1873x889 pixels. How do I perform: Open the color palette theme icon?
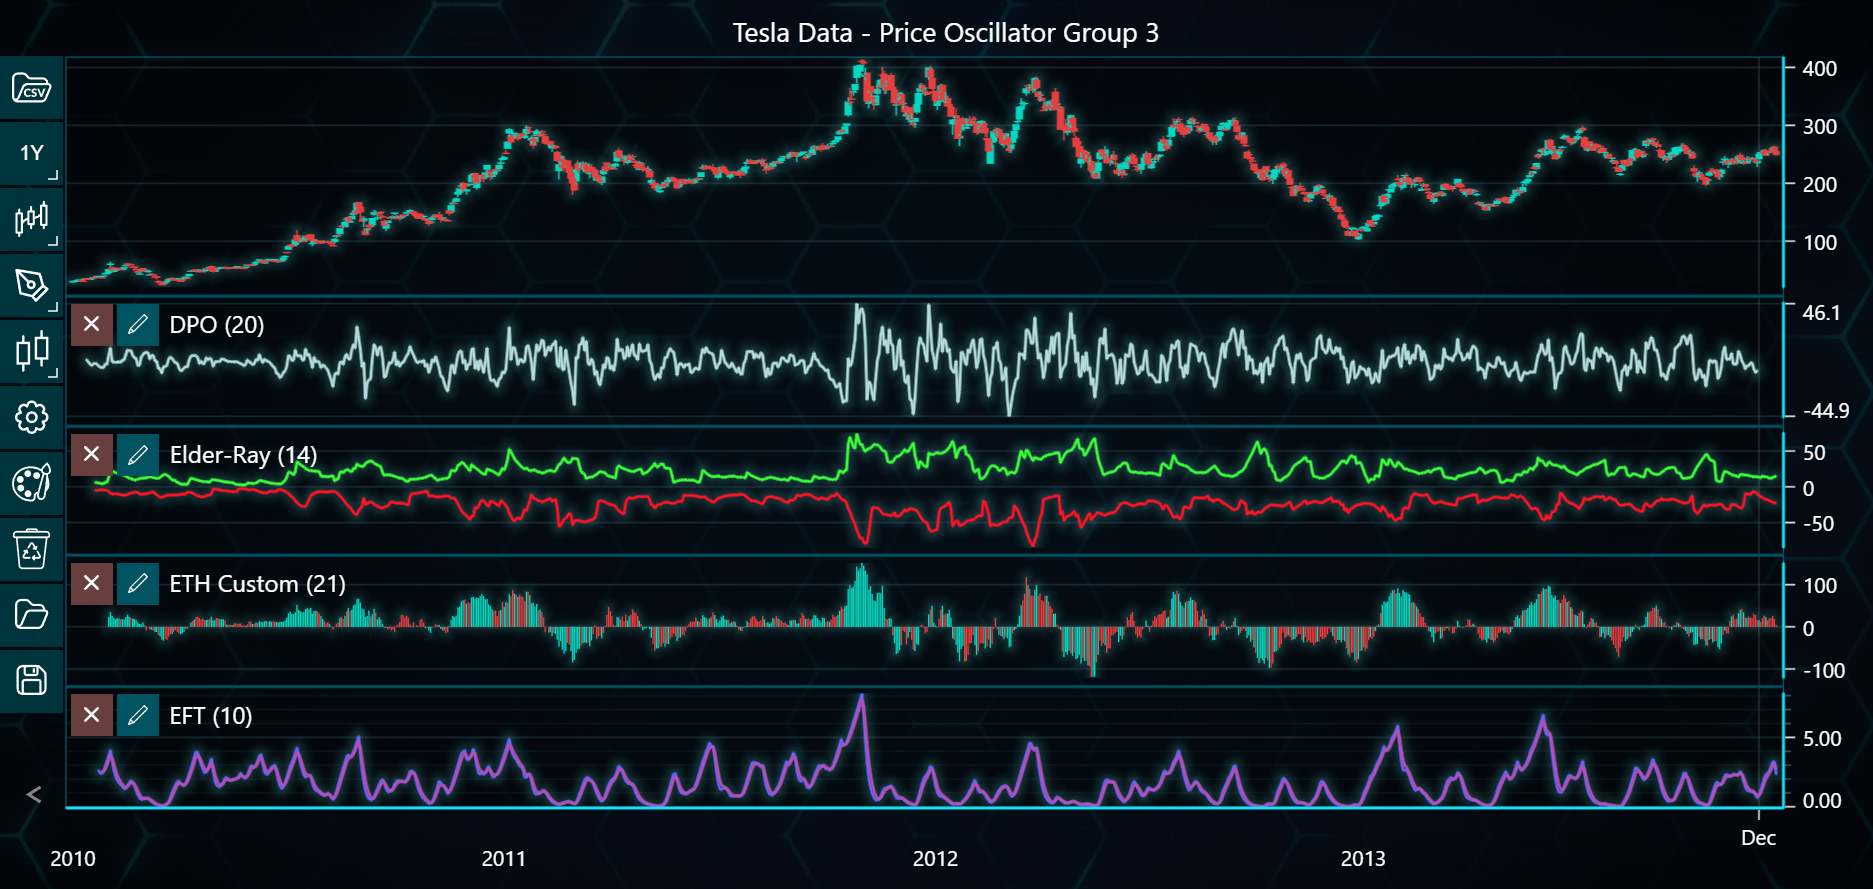[x=31, y=483]
